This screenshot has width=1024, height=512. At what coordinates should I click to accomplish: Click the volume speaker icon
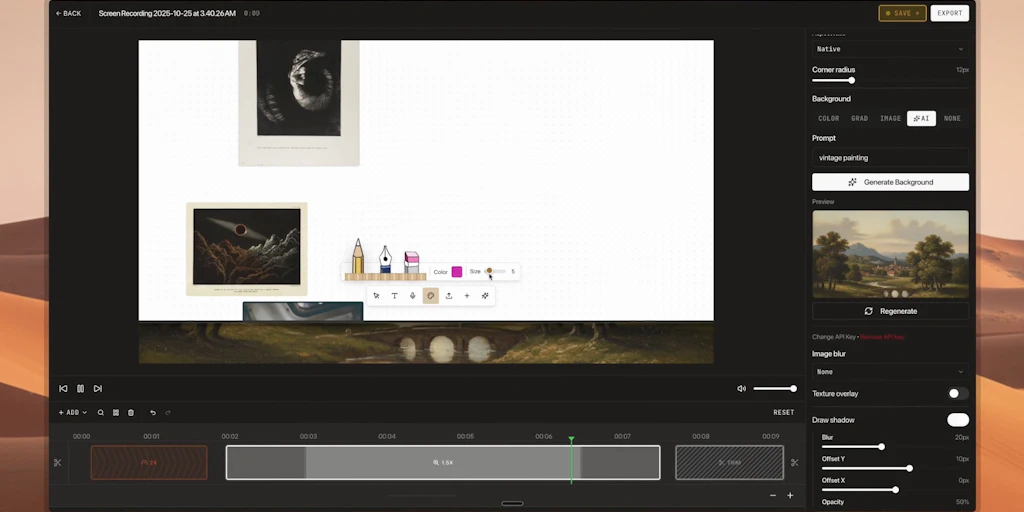tap(741, 388)
